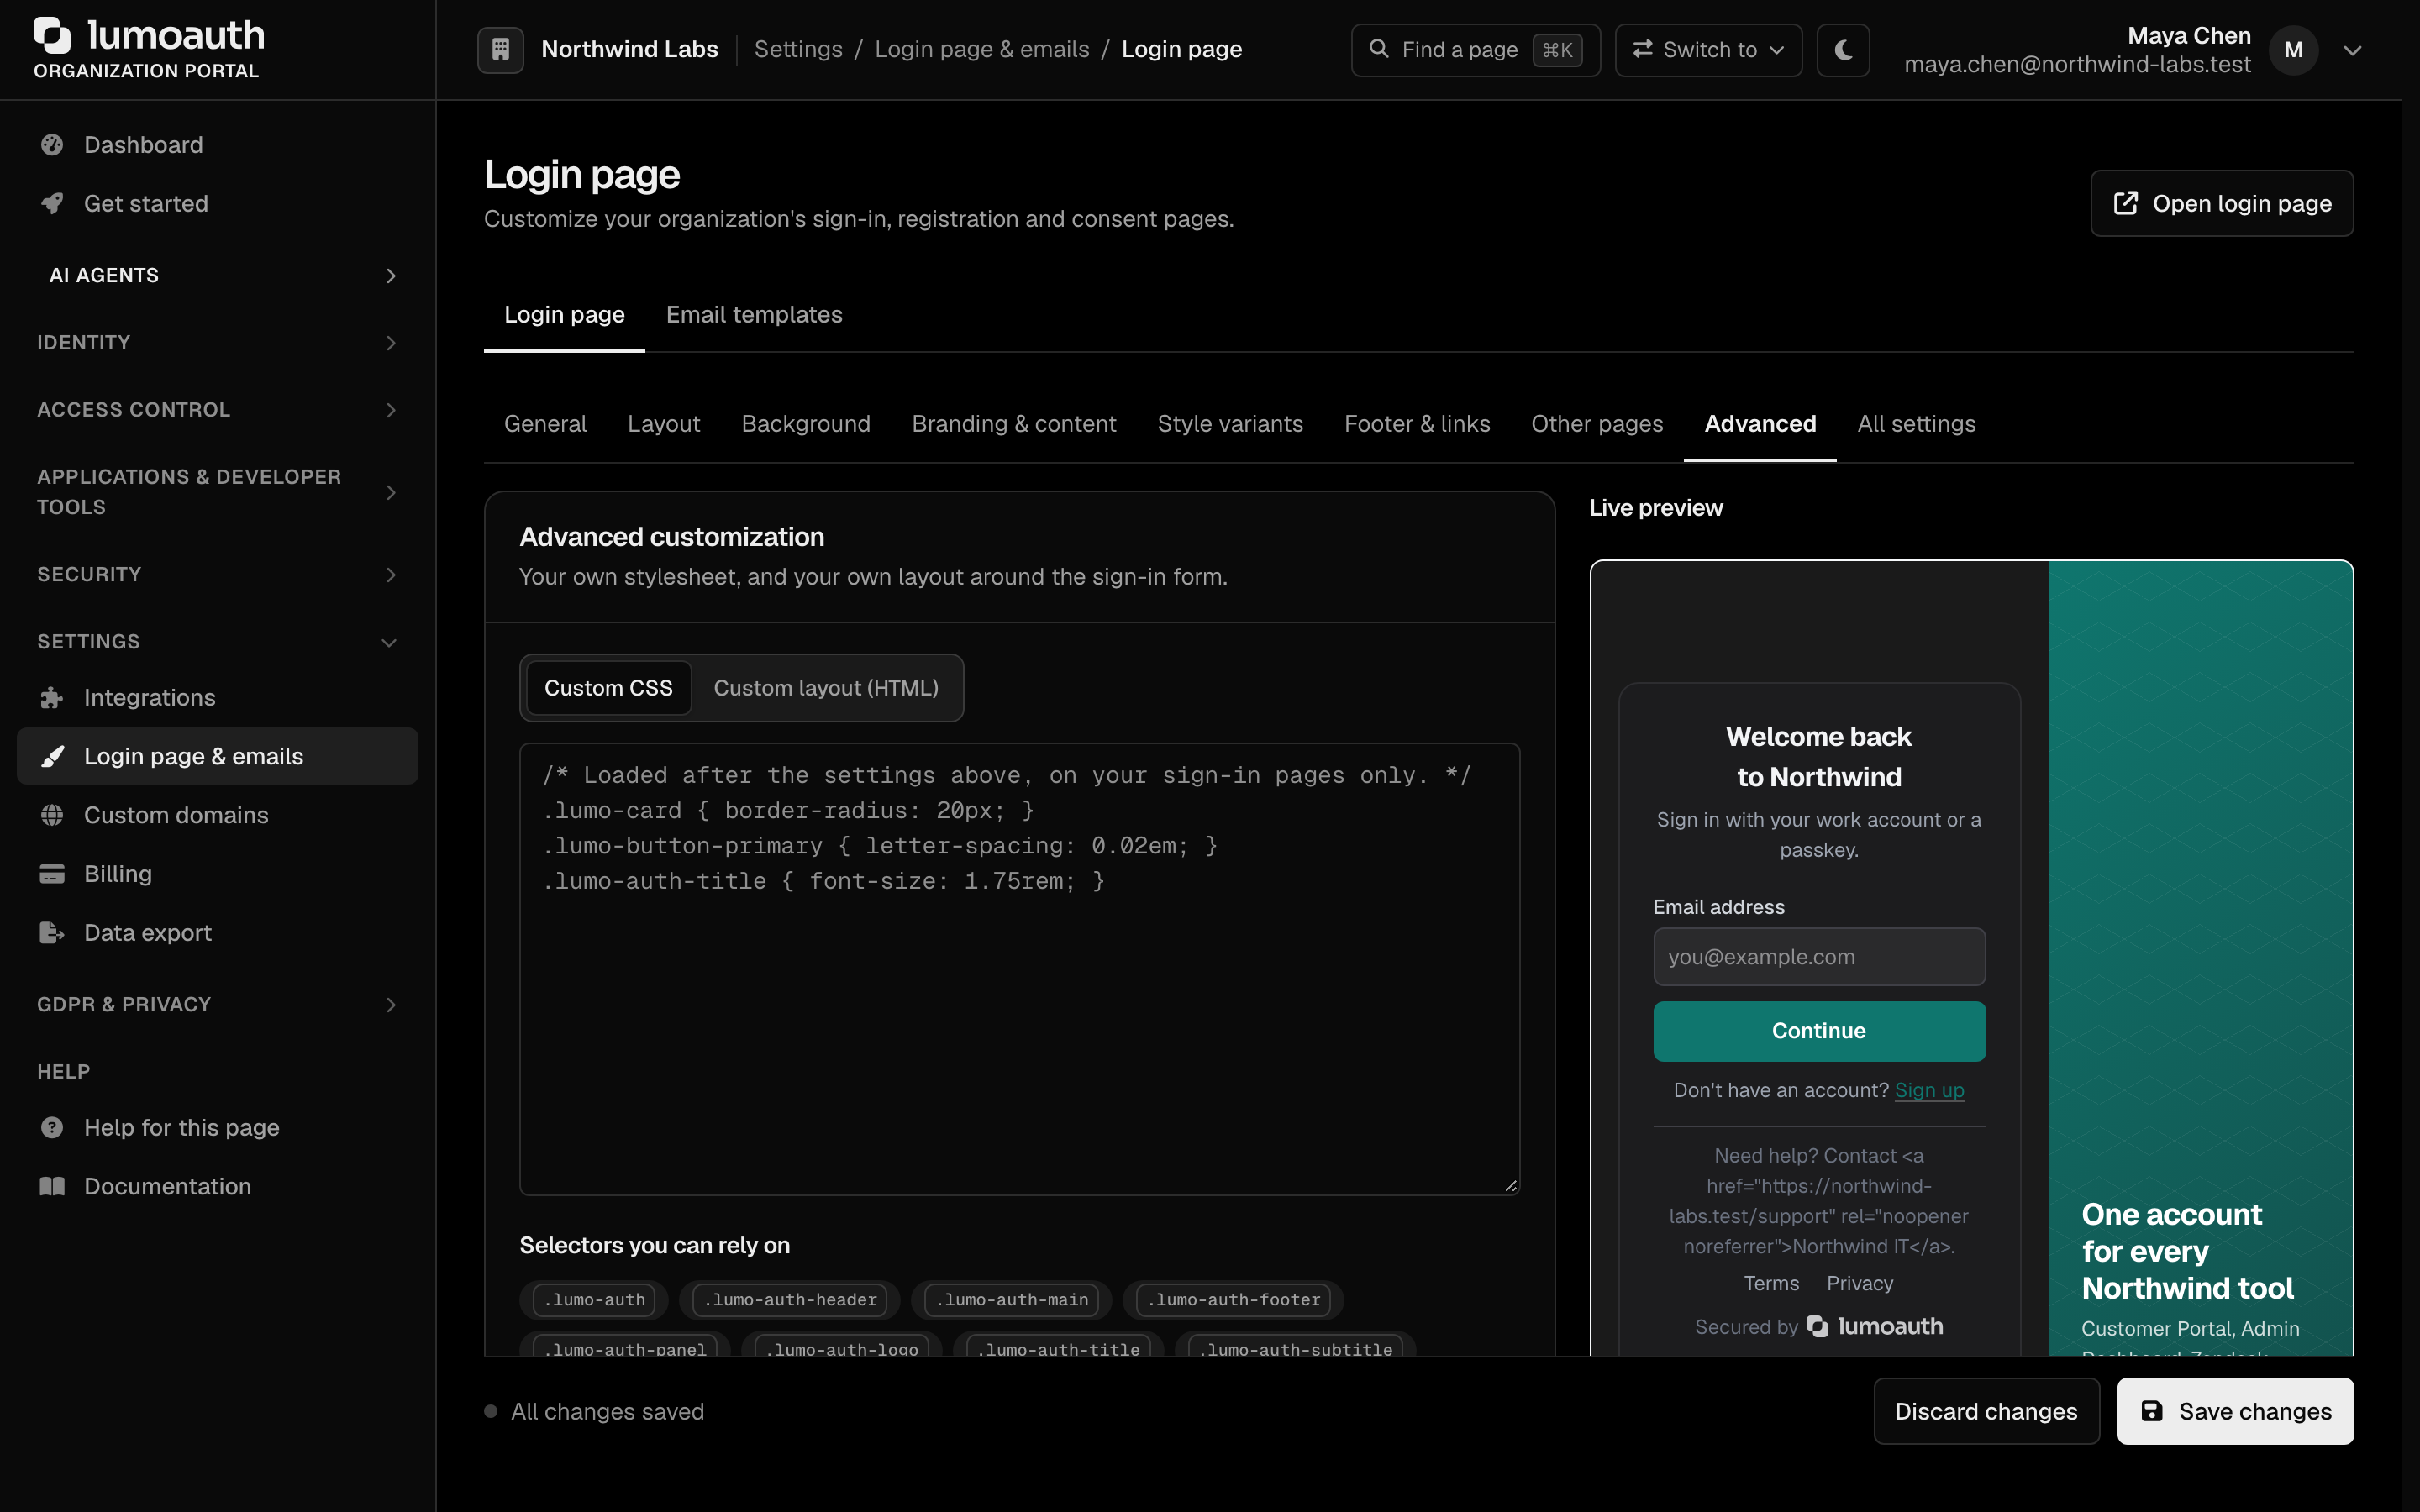Click the Continue button in preview
This screenshot has width=2420, height=1512.
point(1819,1031)
